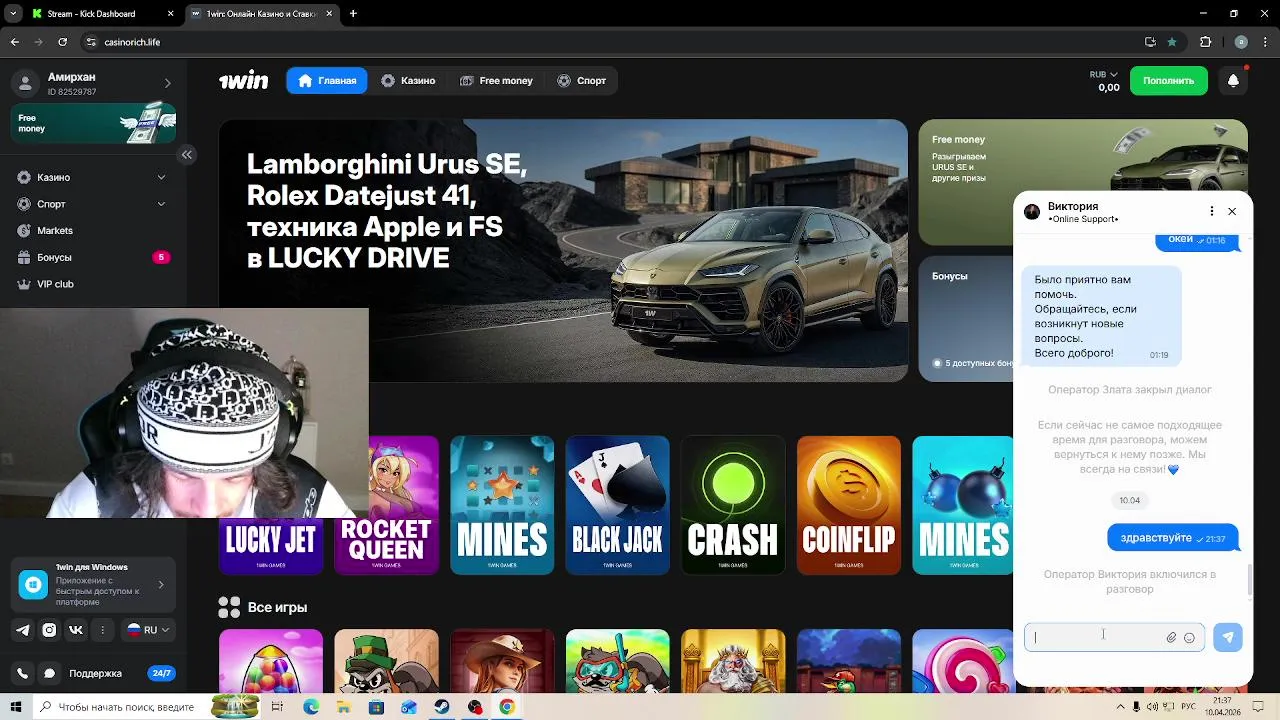Open the RU language dropdown
The height and width of the screenshot is (720, 1280).
tap(147, 630)
